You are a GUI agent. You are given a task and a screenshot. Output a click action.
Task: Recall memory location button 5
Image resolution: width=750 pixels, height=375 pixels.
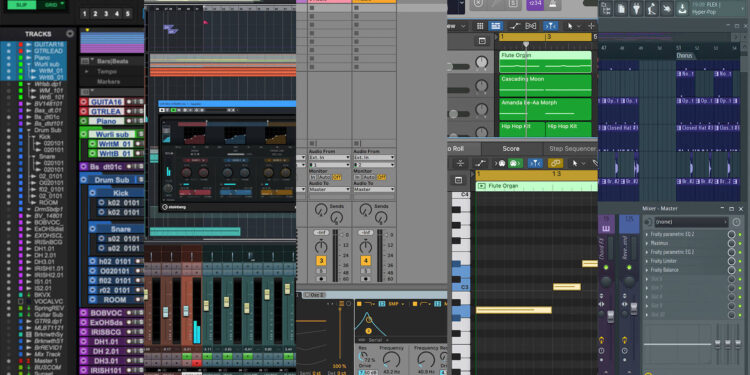pos(127,14)
